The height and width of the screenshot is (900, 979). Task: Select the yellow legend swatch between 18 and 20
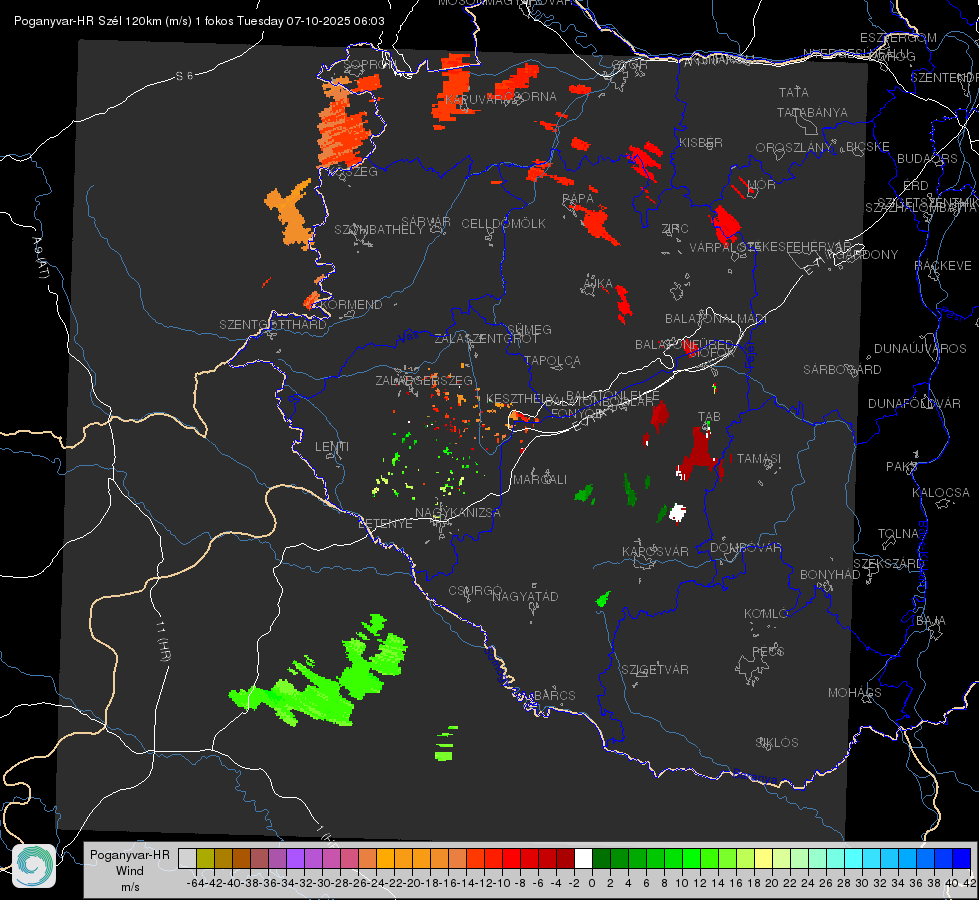click(763, 859)
